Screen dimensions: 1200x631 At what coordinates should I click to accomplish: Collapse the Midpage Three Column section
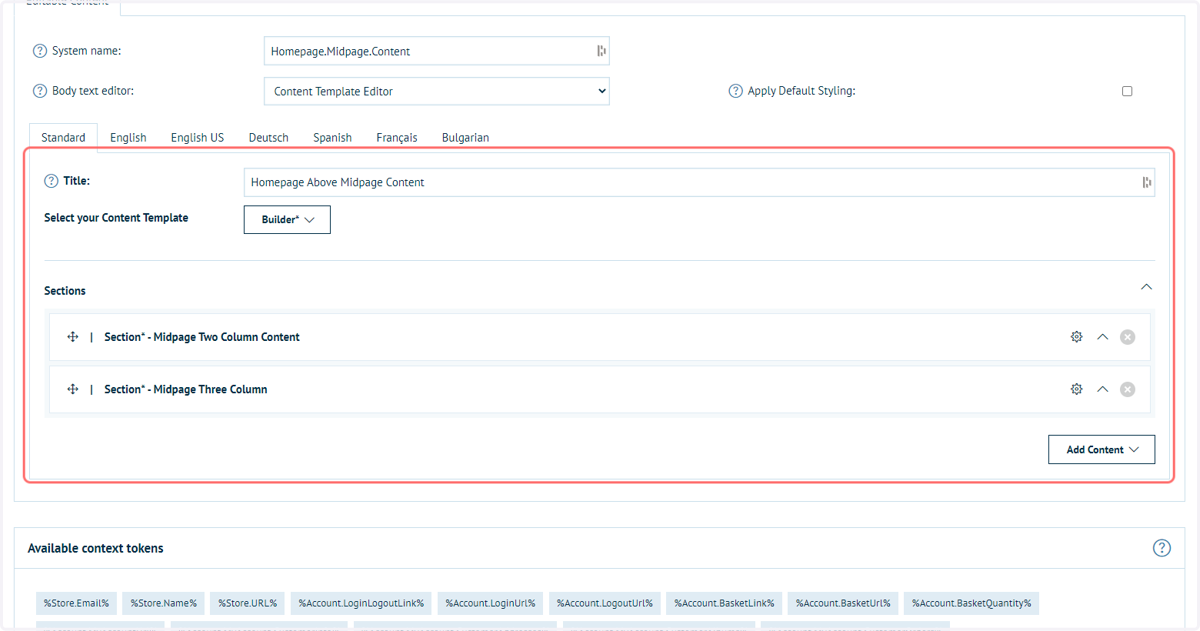click(x=1102, y=389)
